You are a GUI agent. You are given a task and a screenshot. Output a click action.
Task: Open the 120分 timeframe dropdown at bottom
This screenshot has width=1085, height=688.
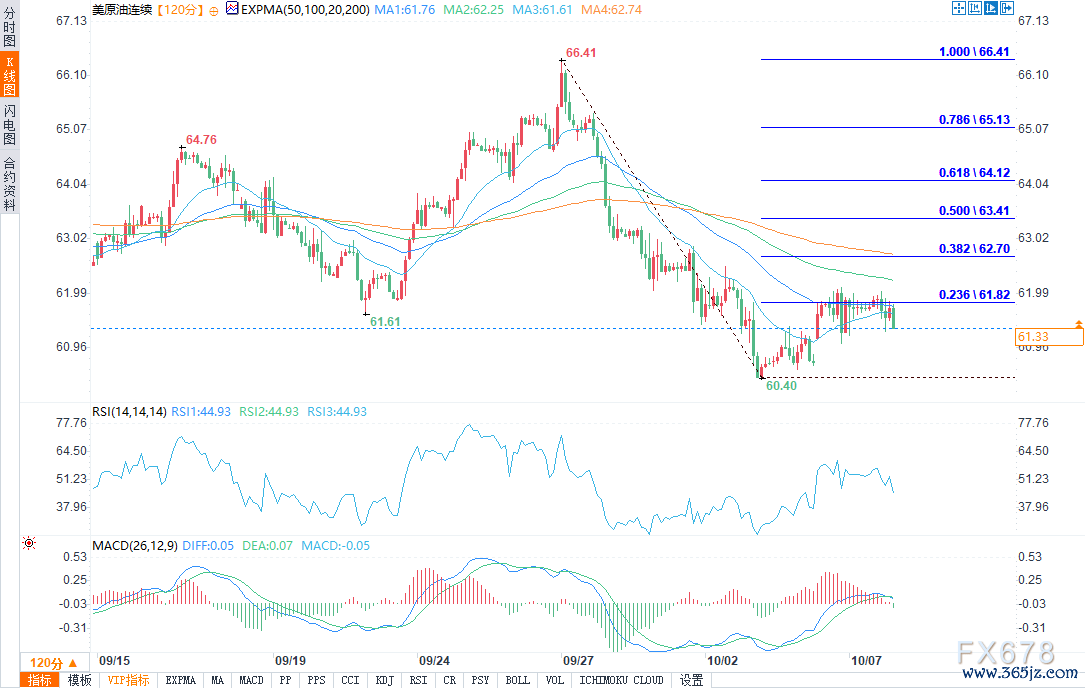click(x=52, y=663)
